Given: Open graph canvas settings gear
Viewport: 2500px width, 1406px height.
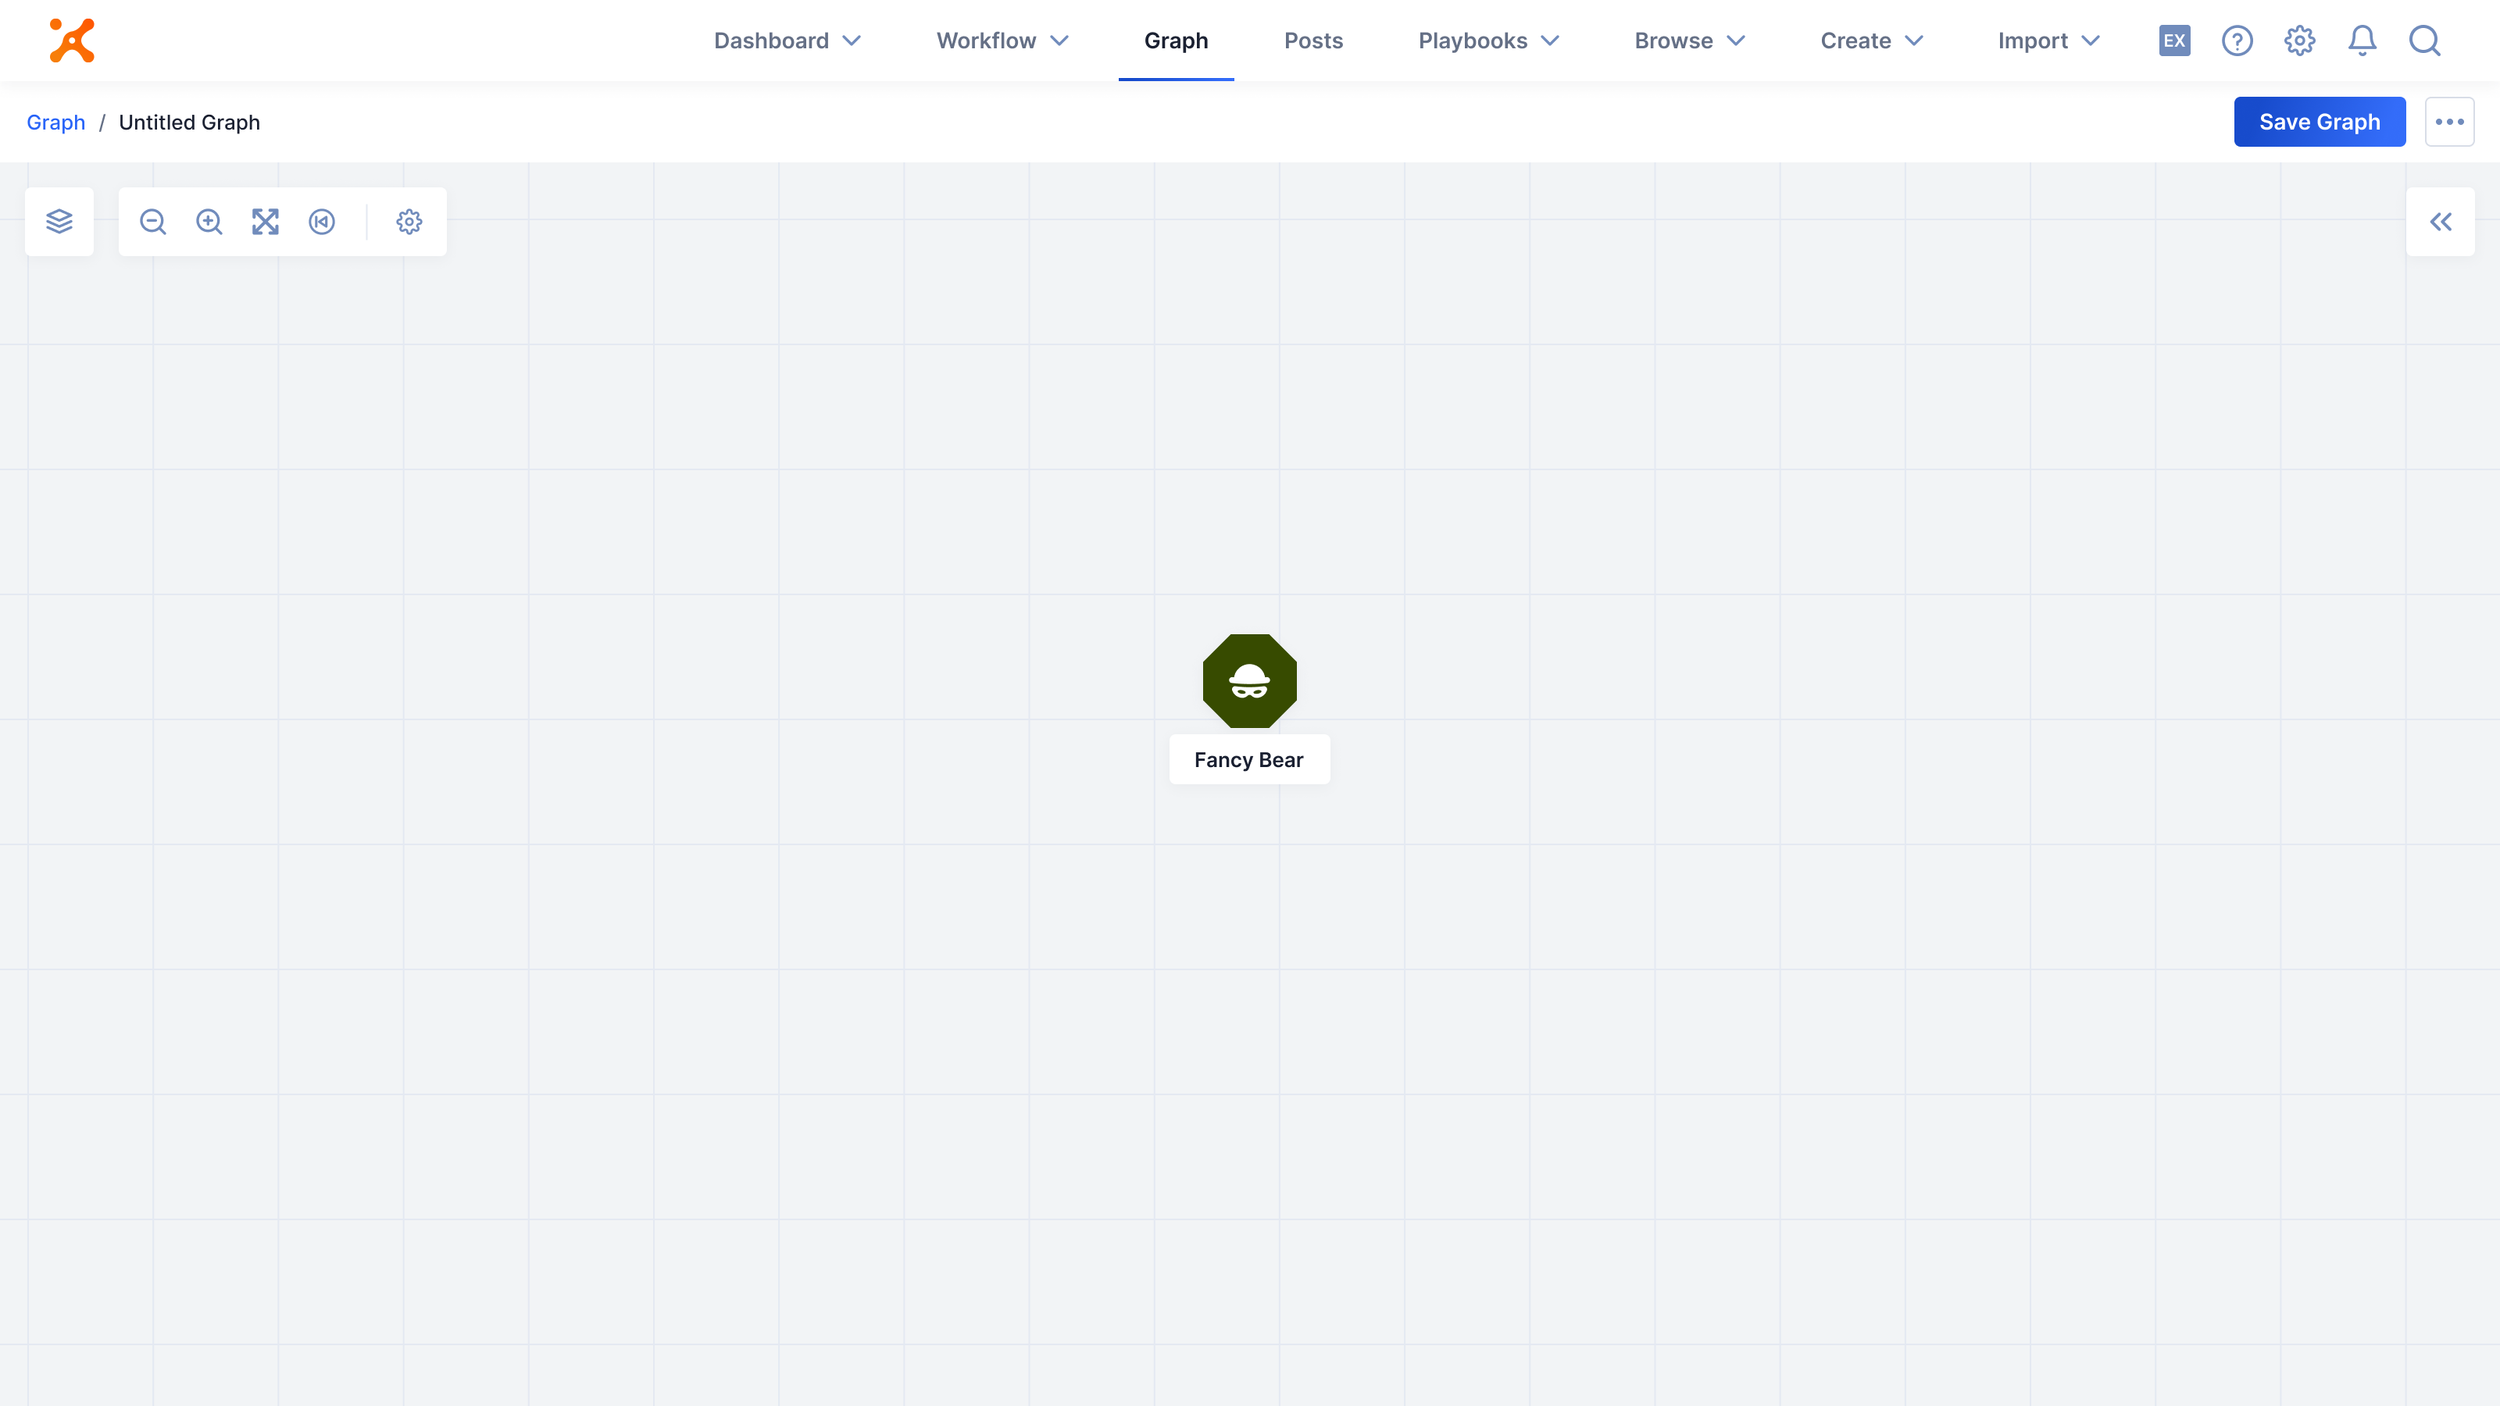Looking at the screenshot, I should pyautogui.click(x=409, y=221).
